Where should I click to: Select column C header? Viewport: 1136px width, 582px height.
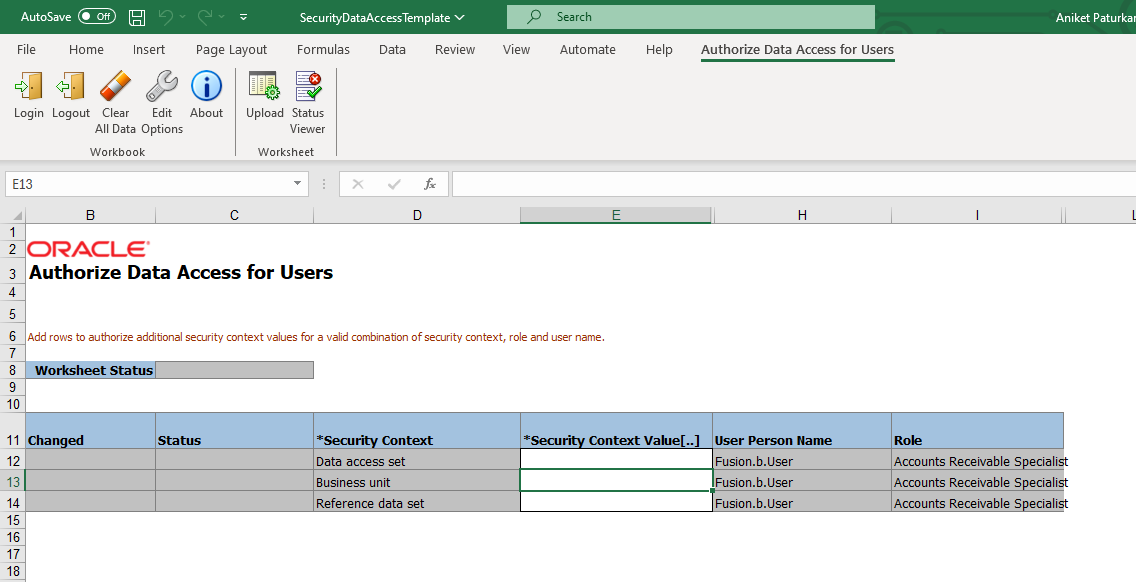234,215
